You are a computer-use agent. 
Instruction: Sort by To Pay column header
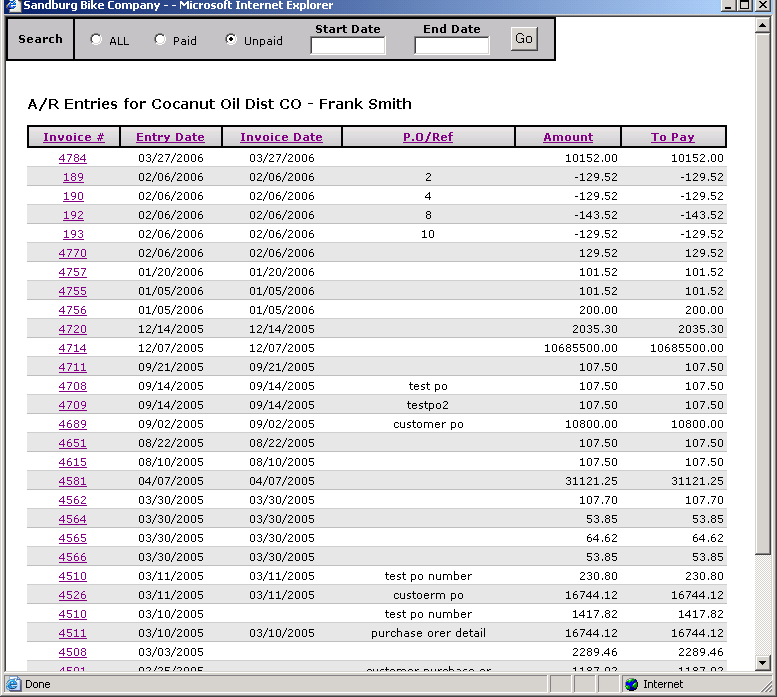coord(673,137)
